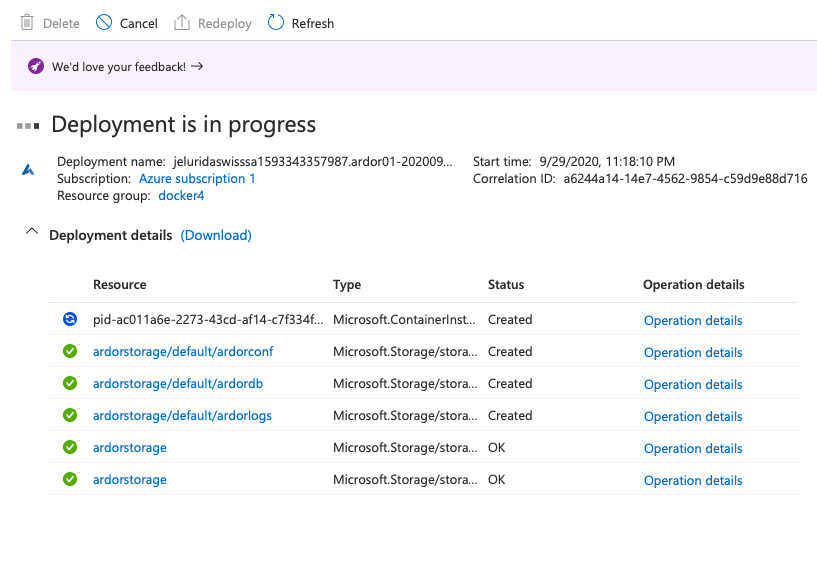
Task: Click the Cancel circle-slash icon
Action: pyautogui.click(x=104, y=22)
